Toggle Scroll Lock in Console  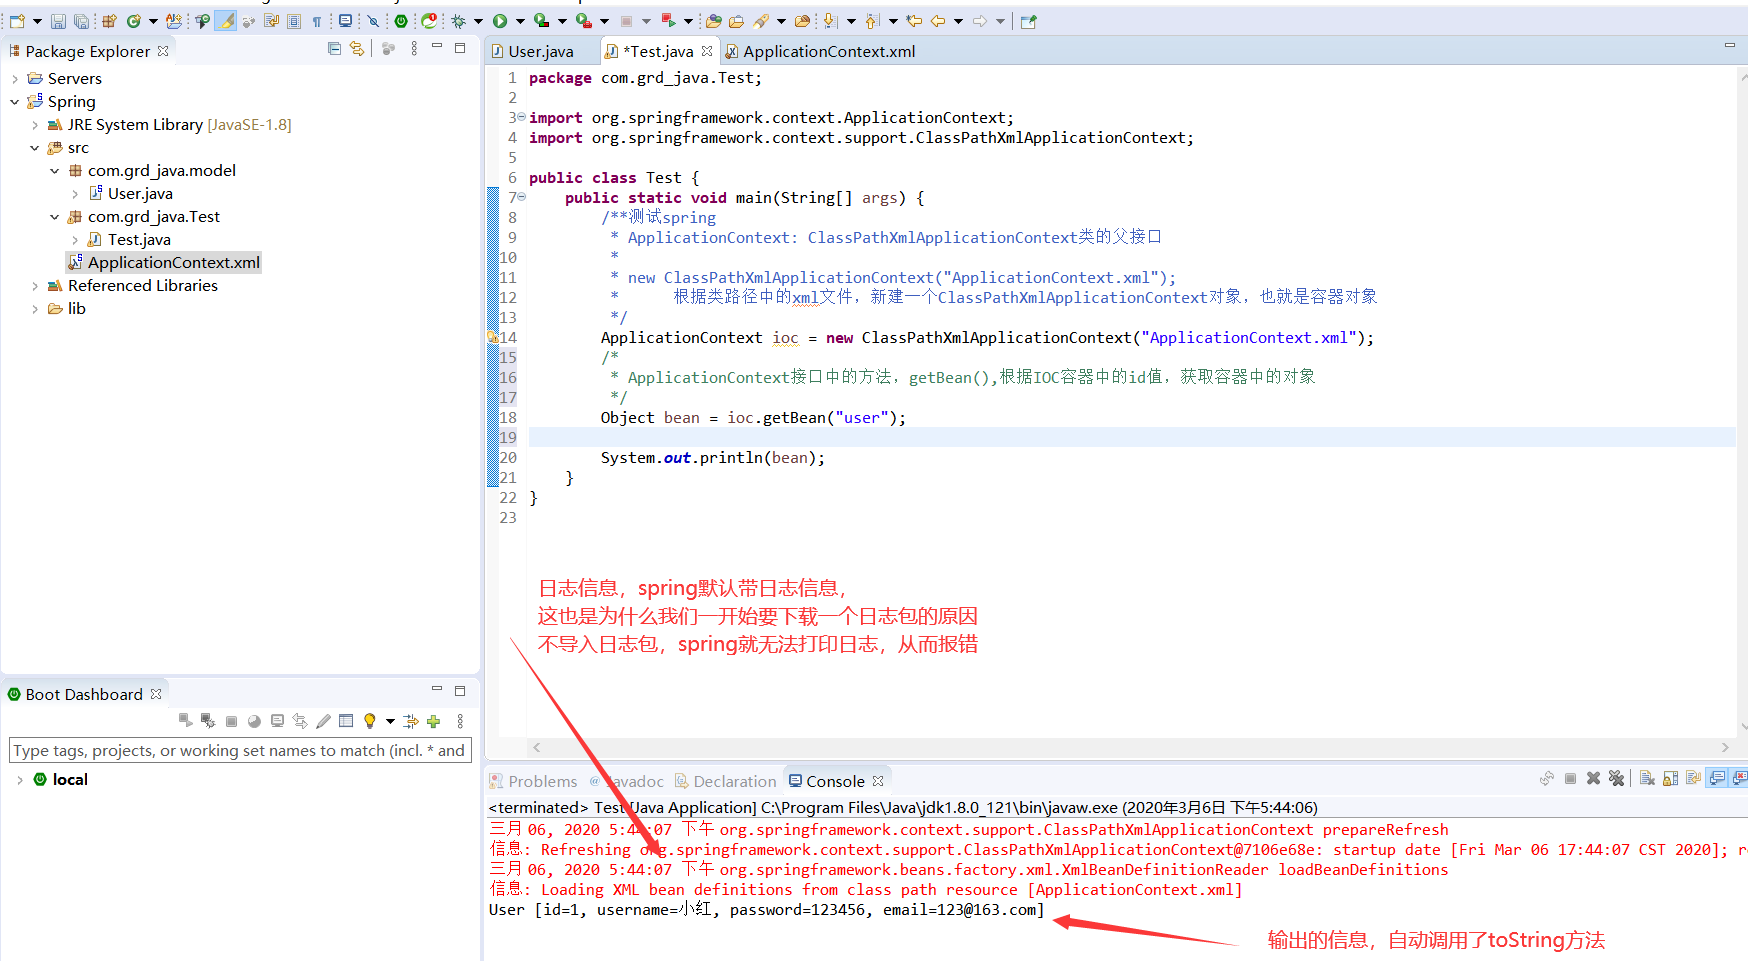(x=1670, y=778)
